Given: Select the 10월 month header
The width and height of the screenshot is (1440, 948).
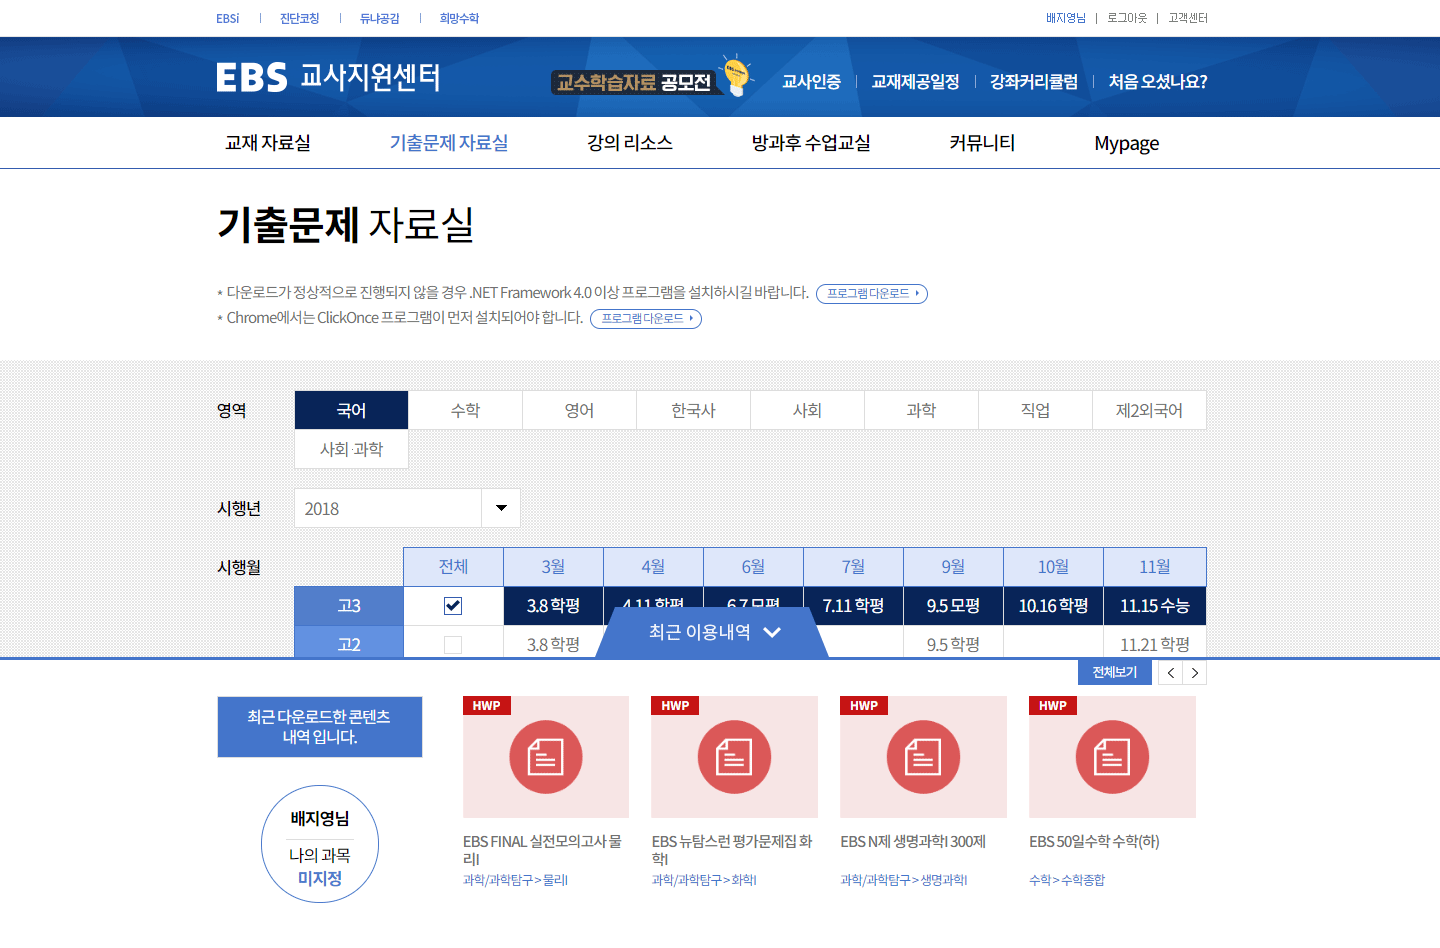Looking at the screenshot, I should click(x=1053, y=567).
